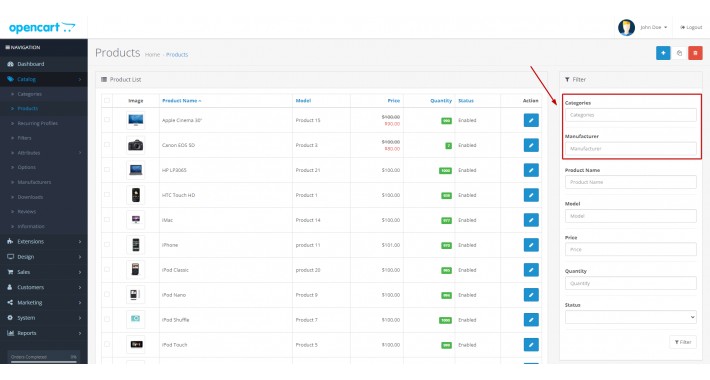This screenshot has width=710, height=380.
Task: Expand the Customers menu chevron
Action: [80, 287]
